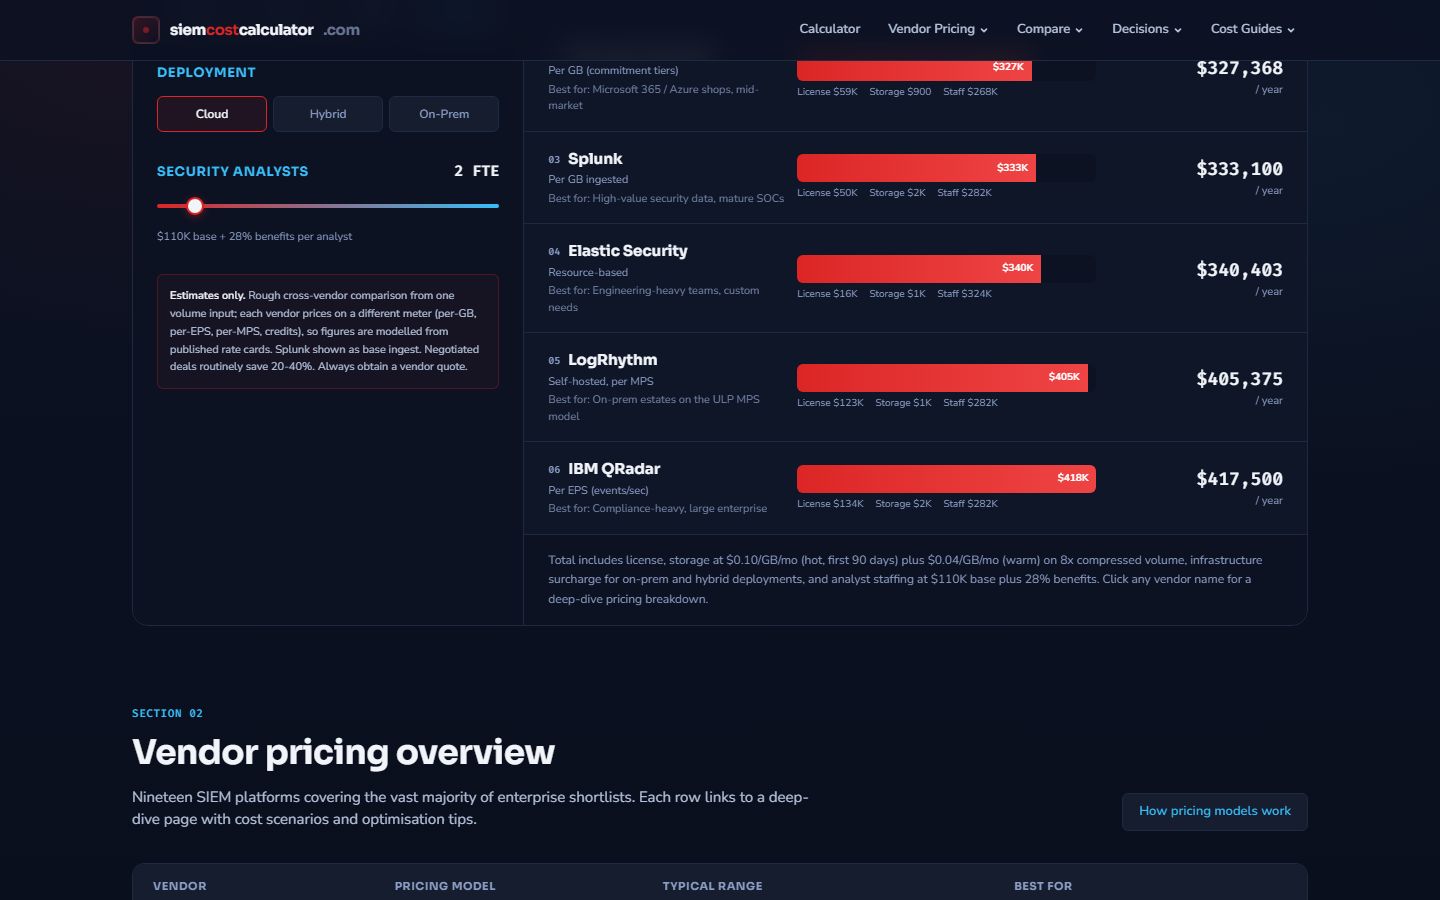Click 'Storage $900' breakdown text

(x=900, y=92)
